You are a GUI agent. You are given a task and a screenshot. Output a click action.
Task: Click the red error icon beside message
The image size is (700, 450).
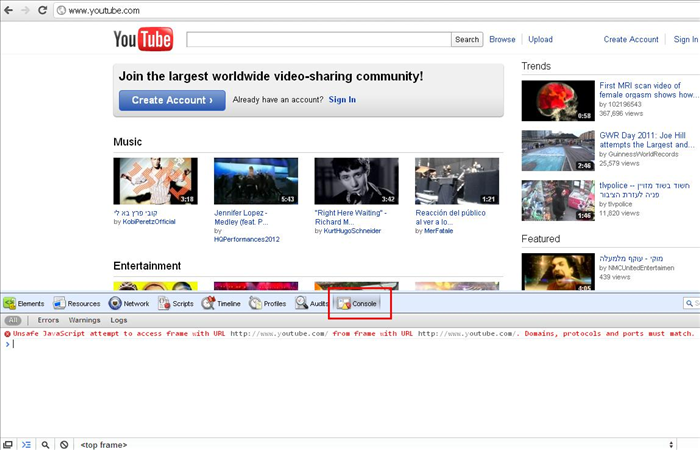pyautogui.click(x=7, y=333)
